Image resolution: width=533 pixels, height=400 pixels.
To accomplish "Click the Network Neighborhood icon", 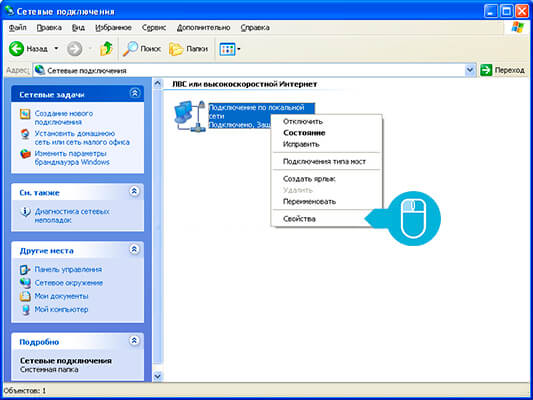I will pyautogui.click(x=25, y=283).
